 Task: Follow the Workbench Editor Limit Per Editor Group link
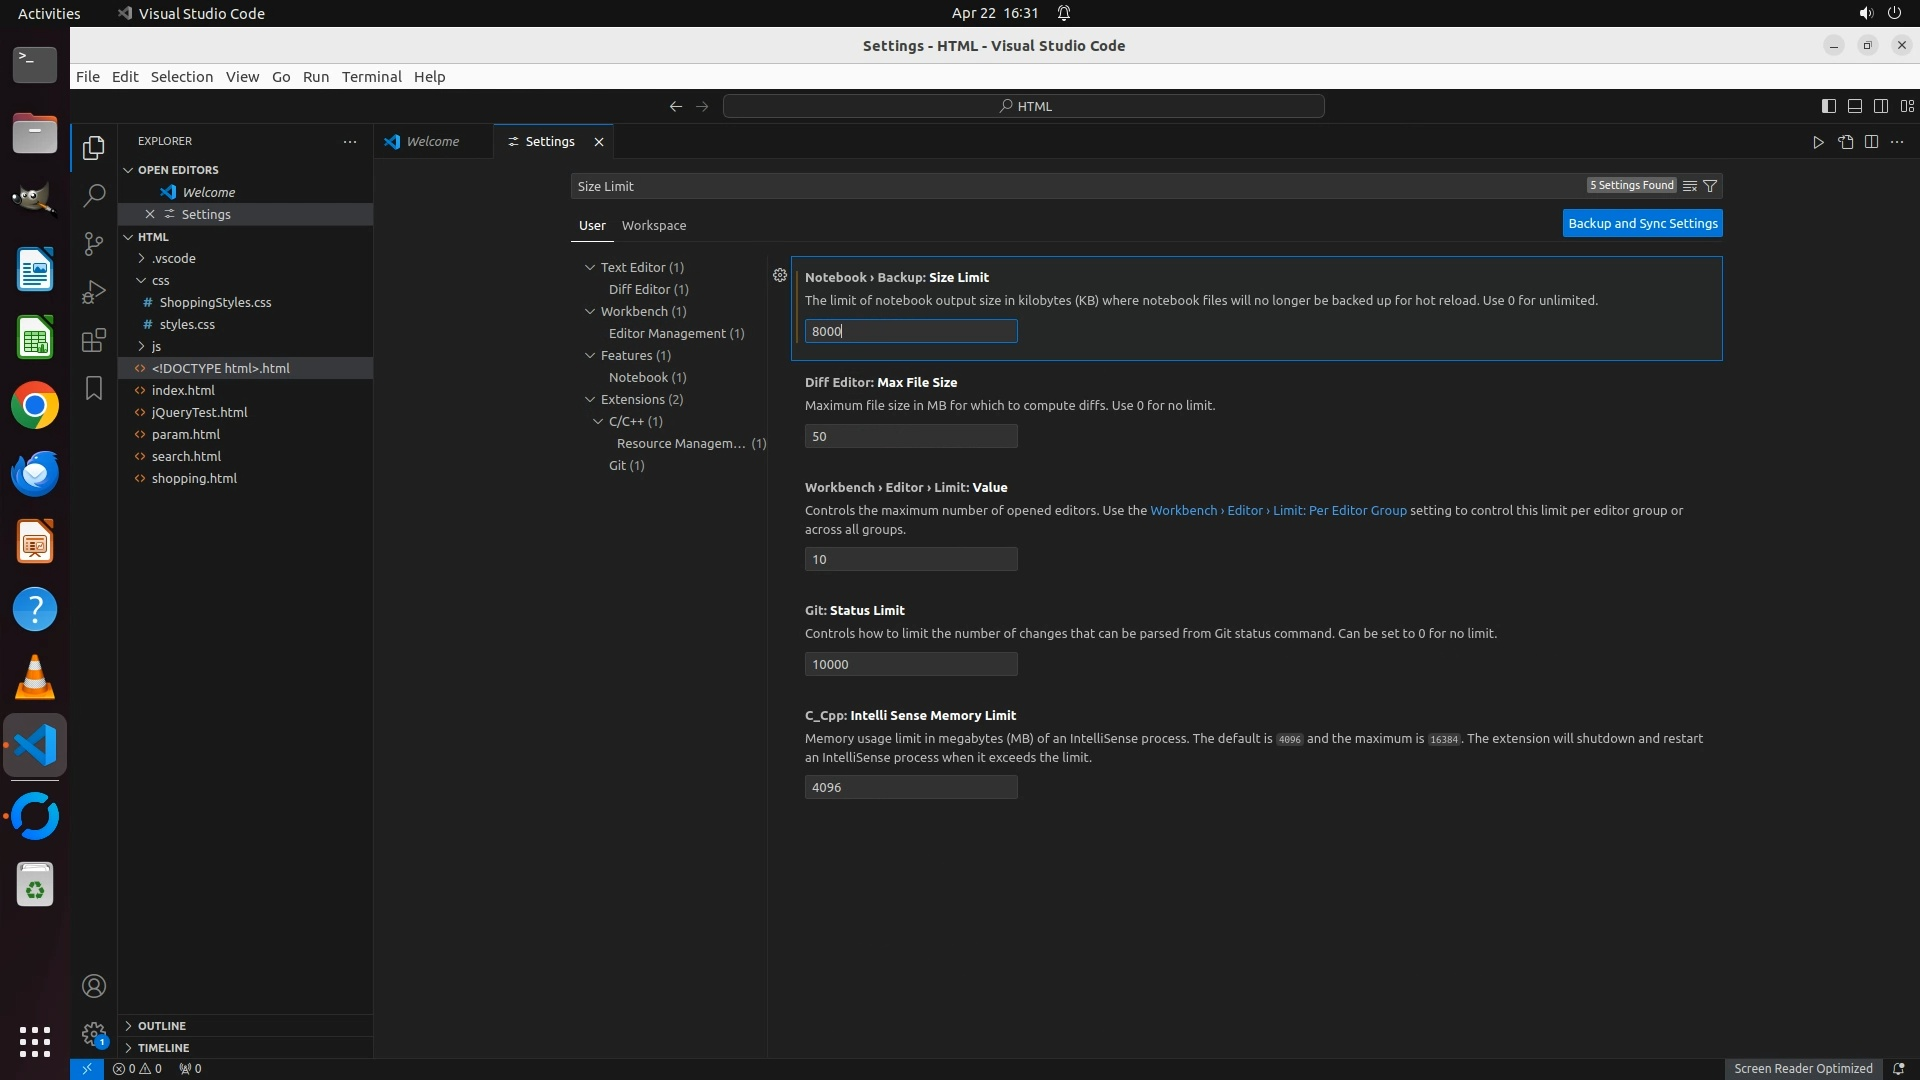(1278, 510)
